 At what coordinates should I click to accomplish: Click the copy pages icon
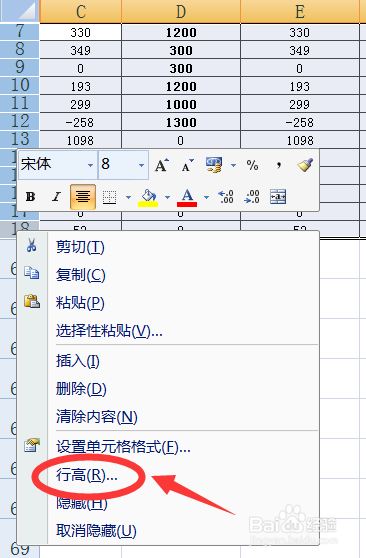pyautogui.click(x=32, y=273)
